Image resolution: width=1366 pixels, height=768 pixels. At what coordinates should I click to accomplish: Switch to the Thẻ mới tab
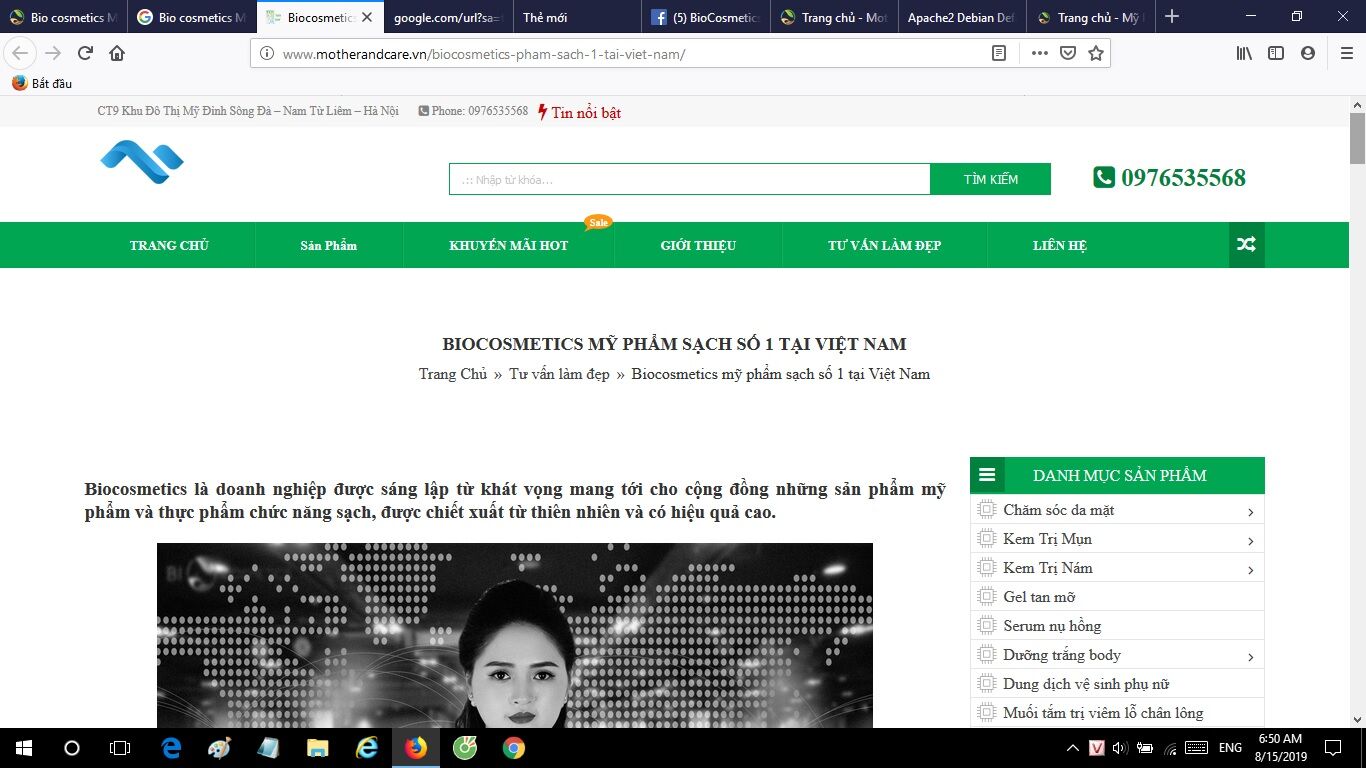pos(578,17)
